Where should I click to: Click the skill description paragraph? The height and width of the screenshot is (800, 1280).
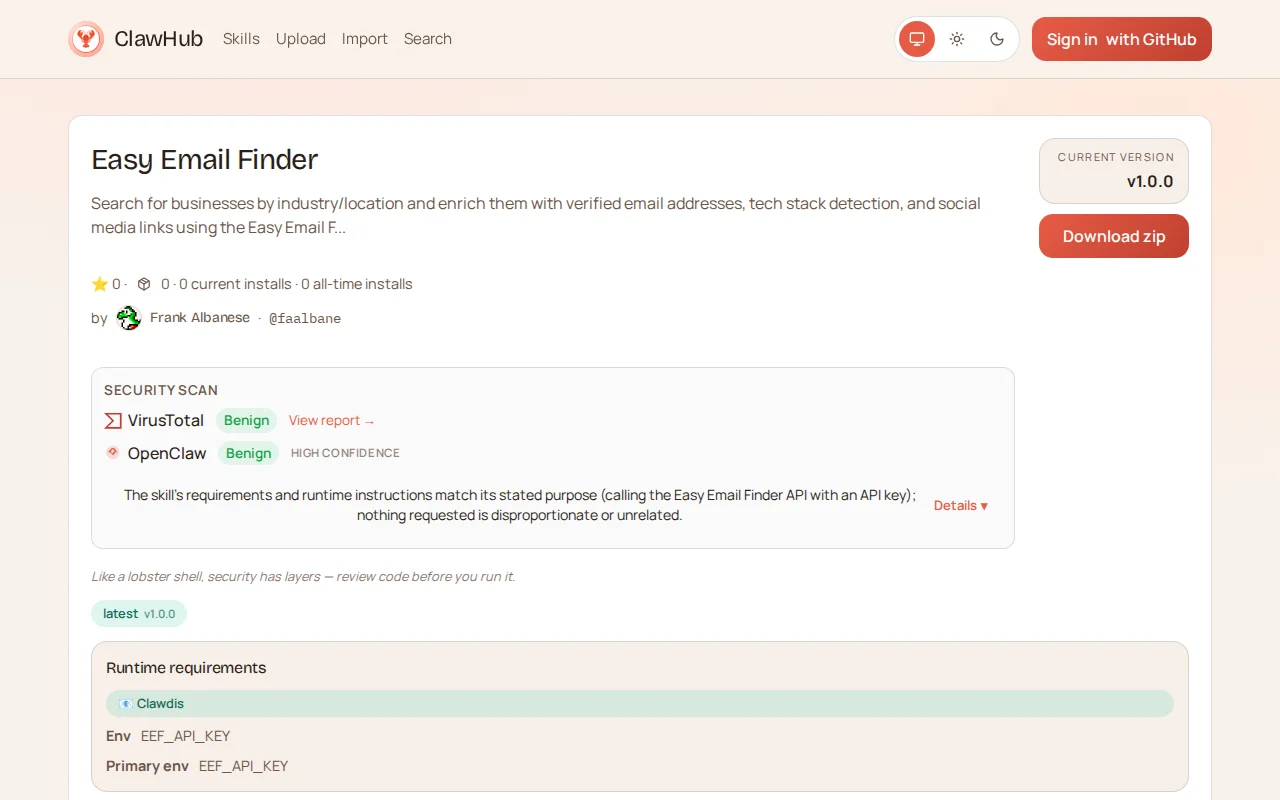pyautogui.click(x=536, y=215)
